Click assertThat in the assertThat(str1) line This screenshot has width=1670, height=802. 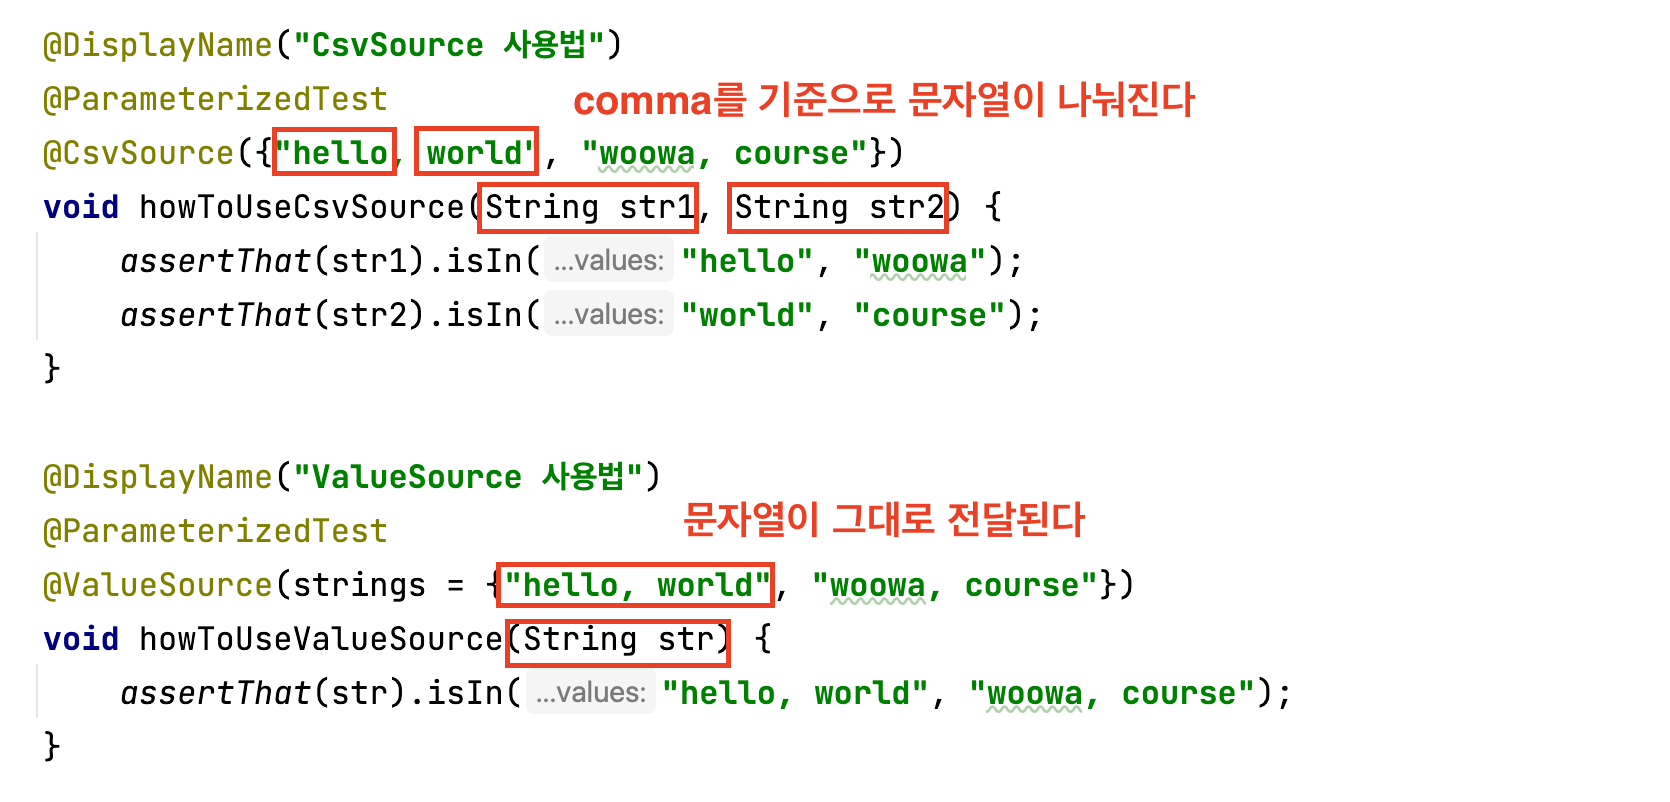[216, 261]
